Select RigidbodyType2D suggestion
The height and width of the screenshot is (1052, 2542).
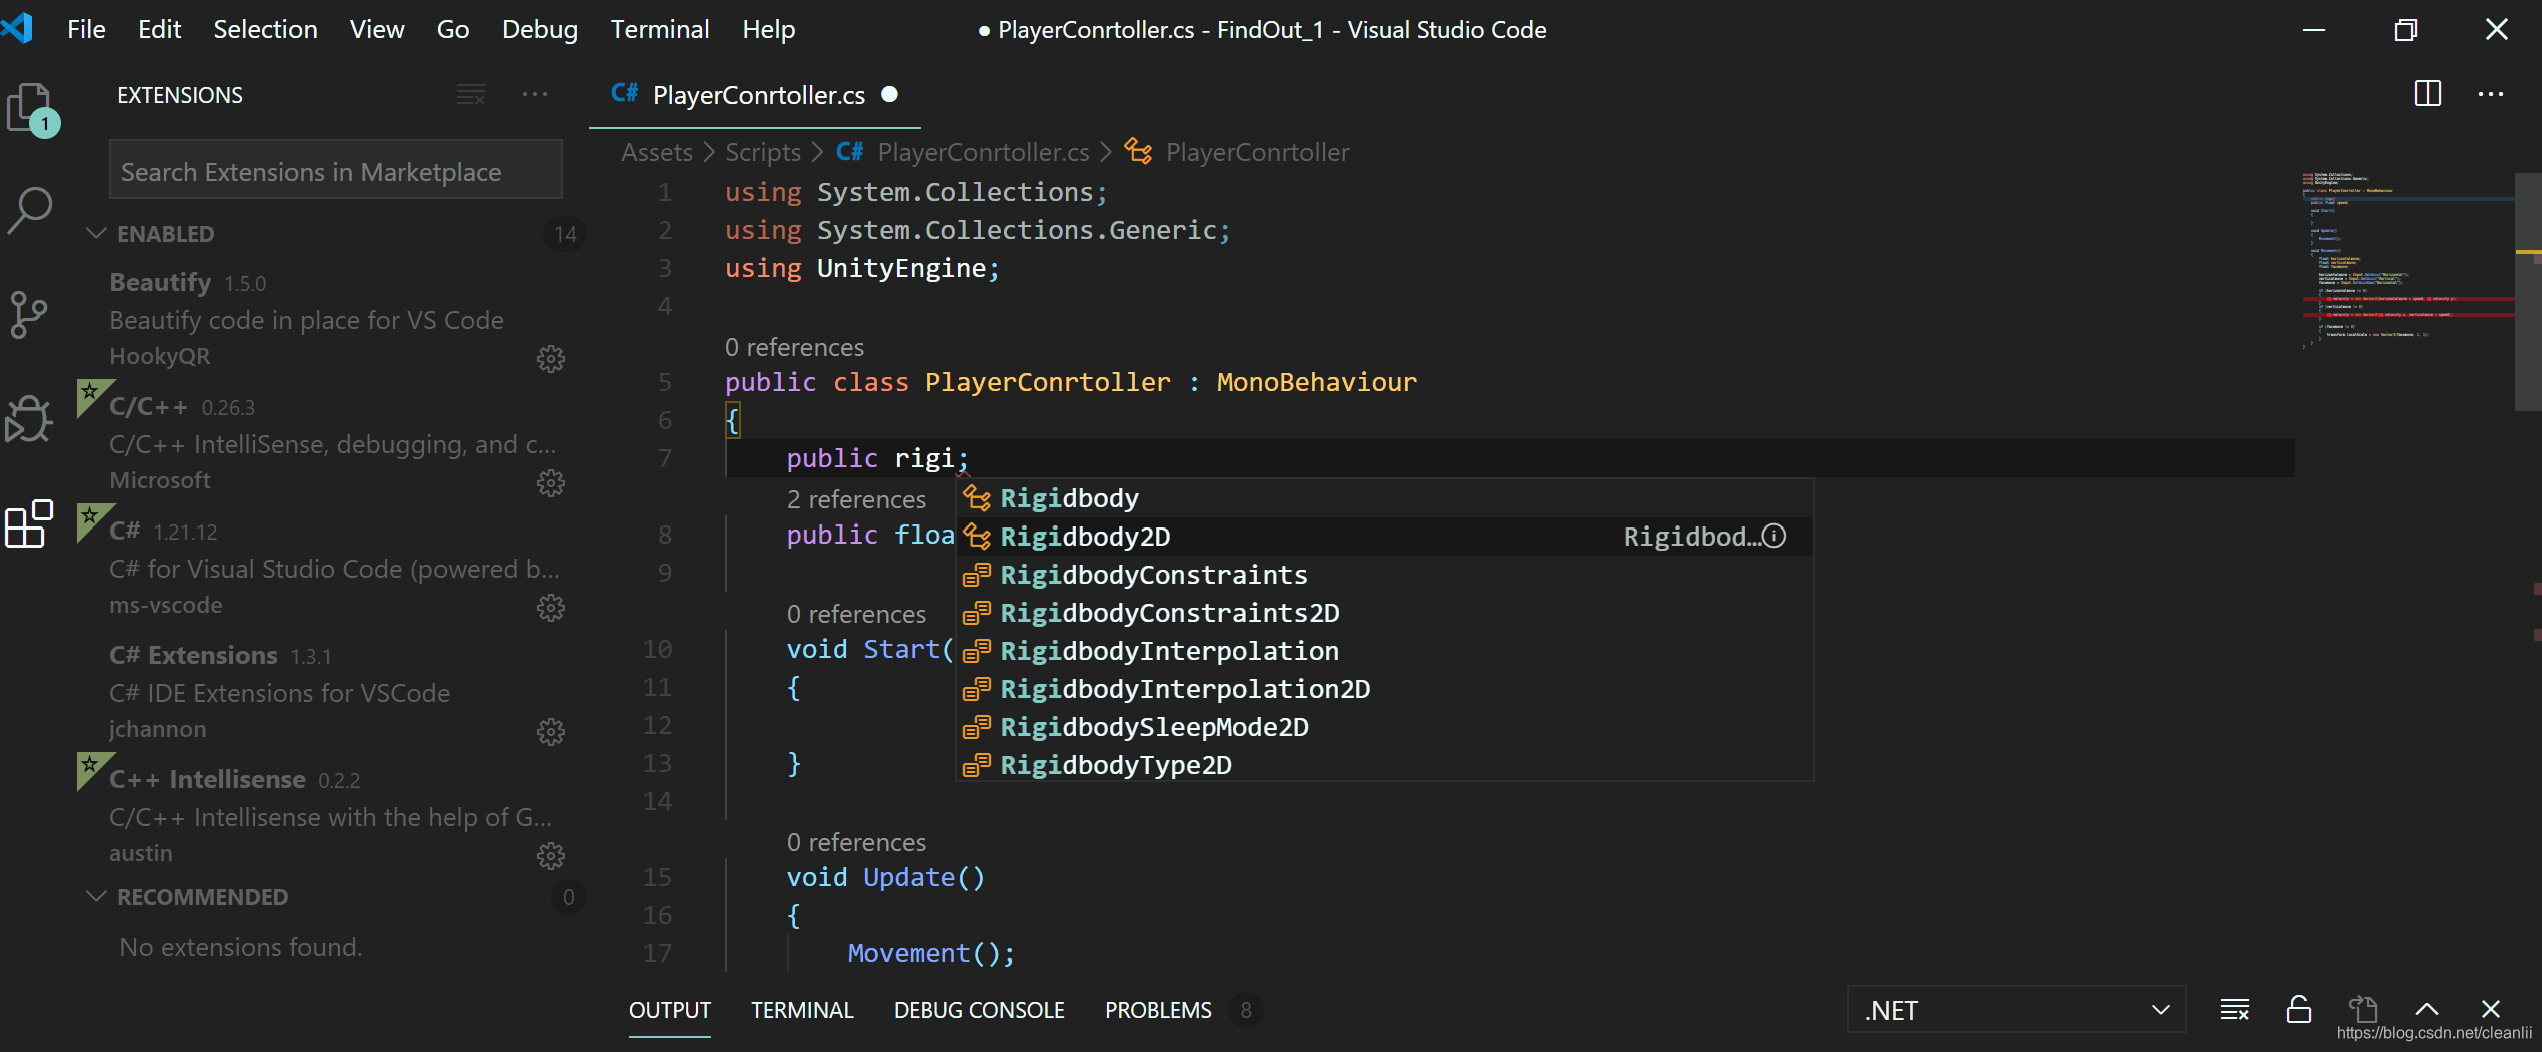[x=1384, y=764]
